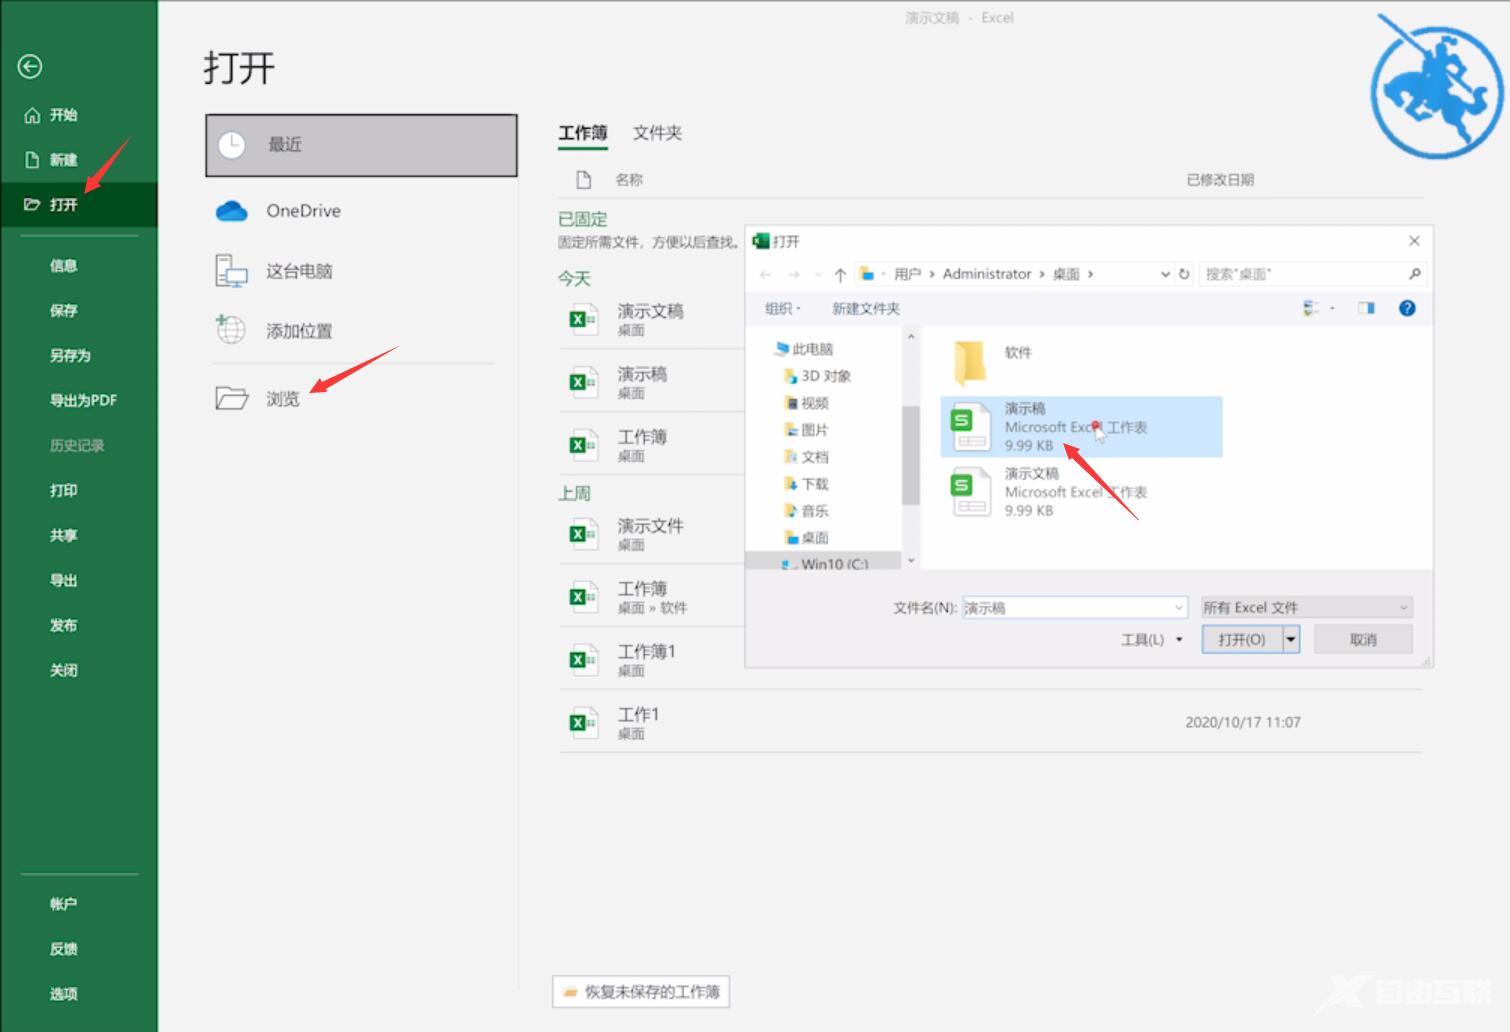Open recent 工作簿 in 桌面 » 软件
This screenshot has width=1510, height=1032.
pos(652,597)
